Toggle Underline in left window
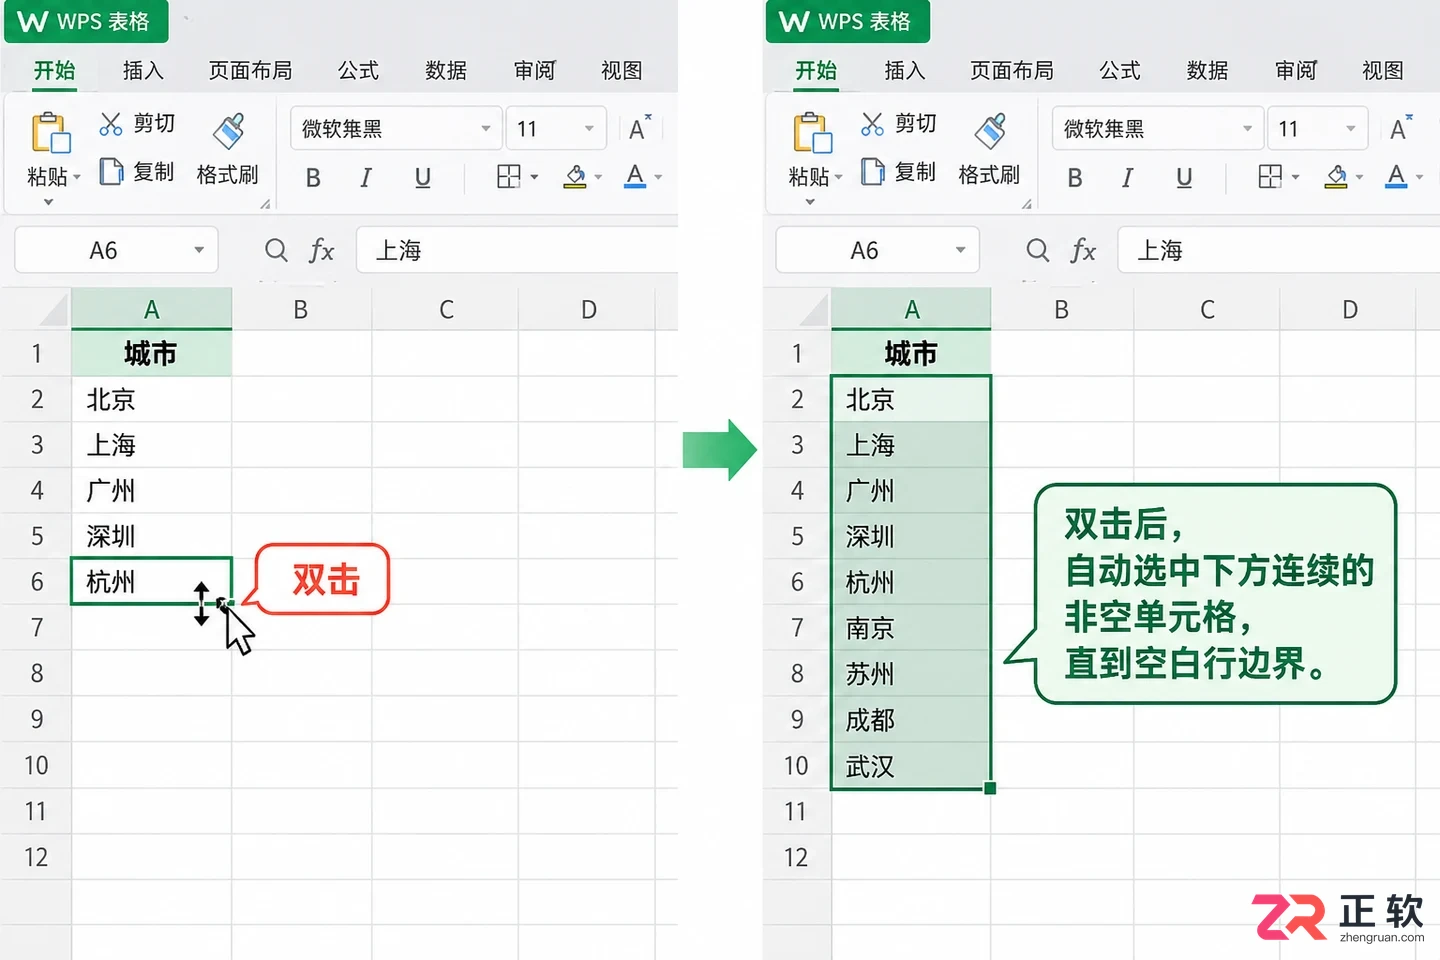This screenshot has height=960, width=1440. coord(423,178)
